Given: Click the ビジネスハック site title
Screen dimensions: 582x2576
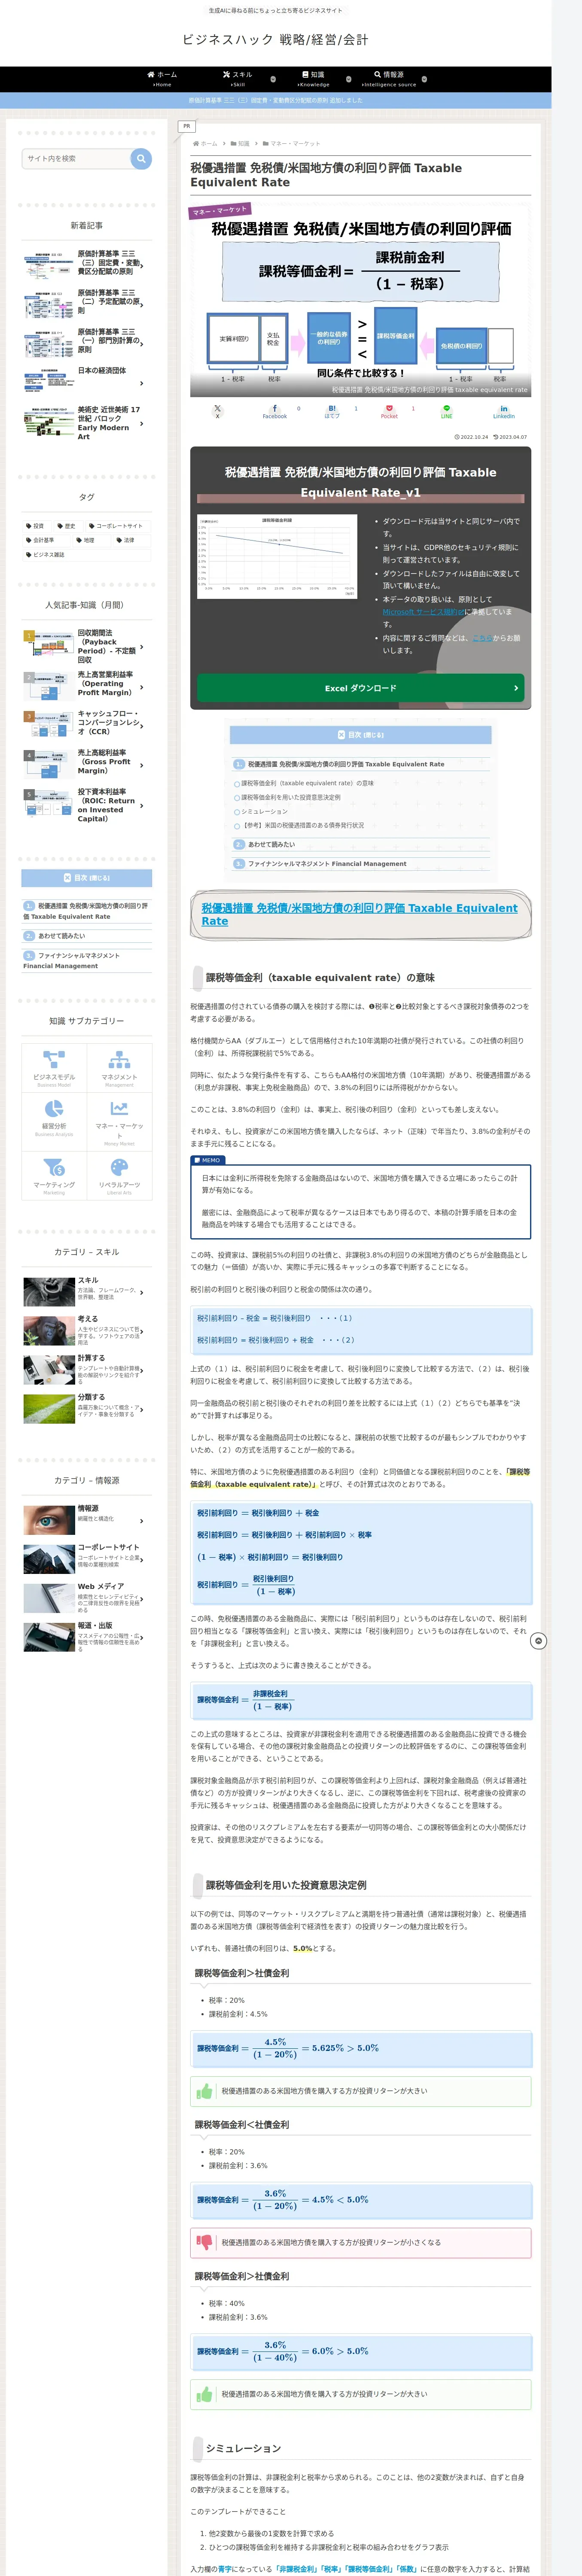Looking at the screenshot, I should (x=275, y=40).
